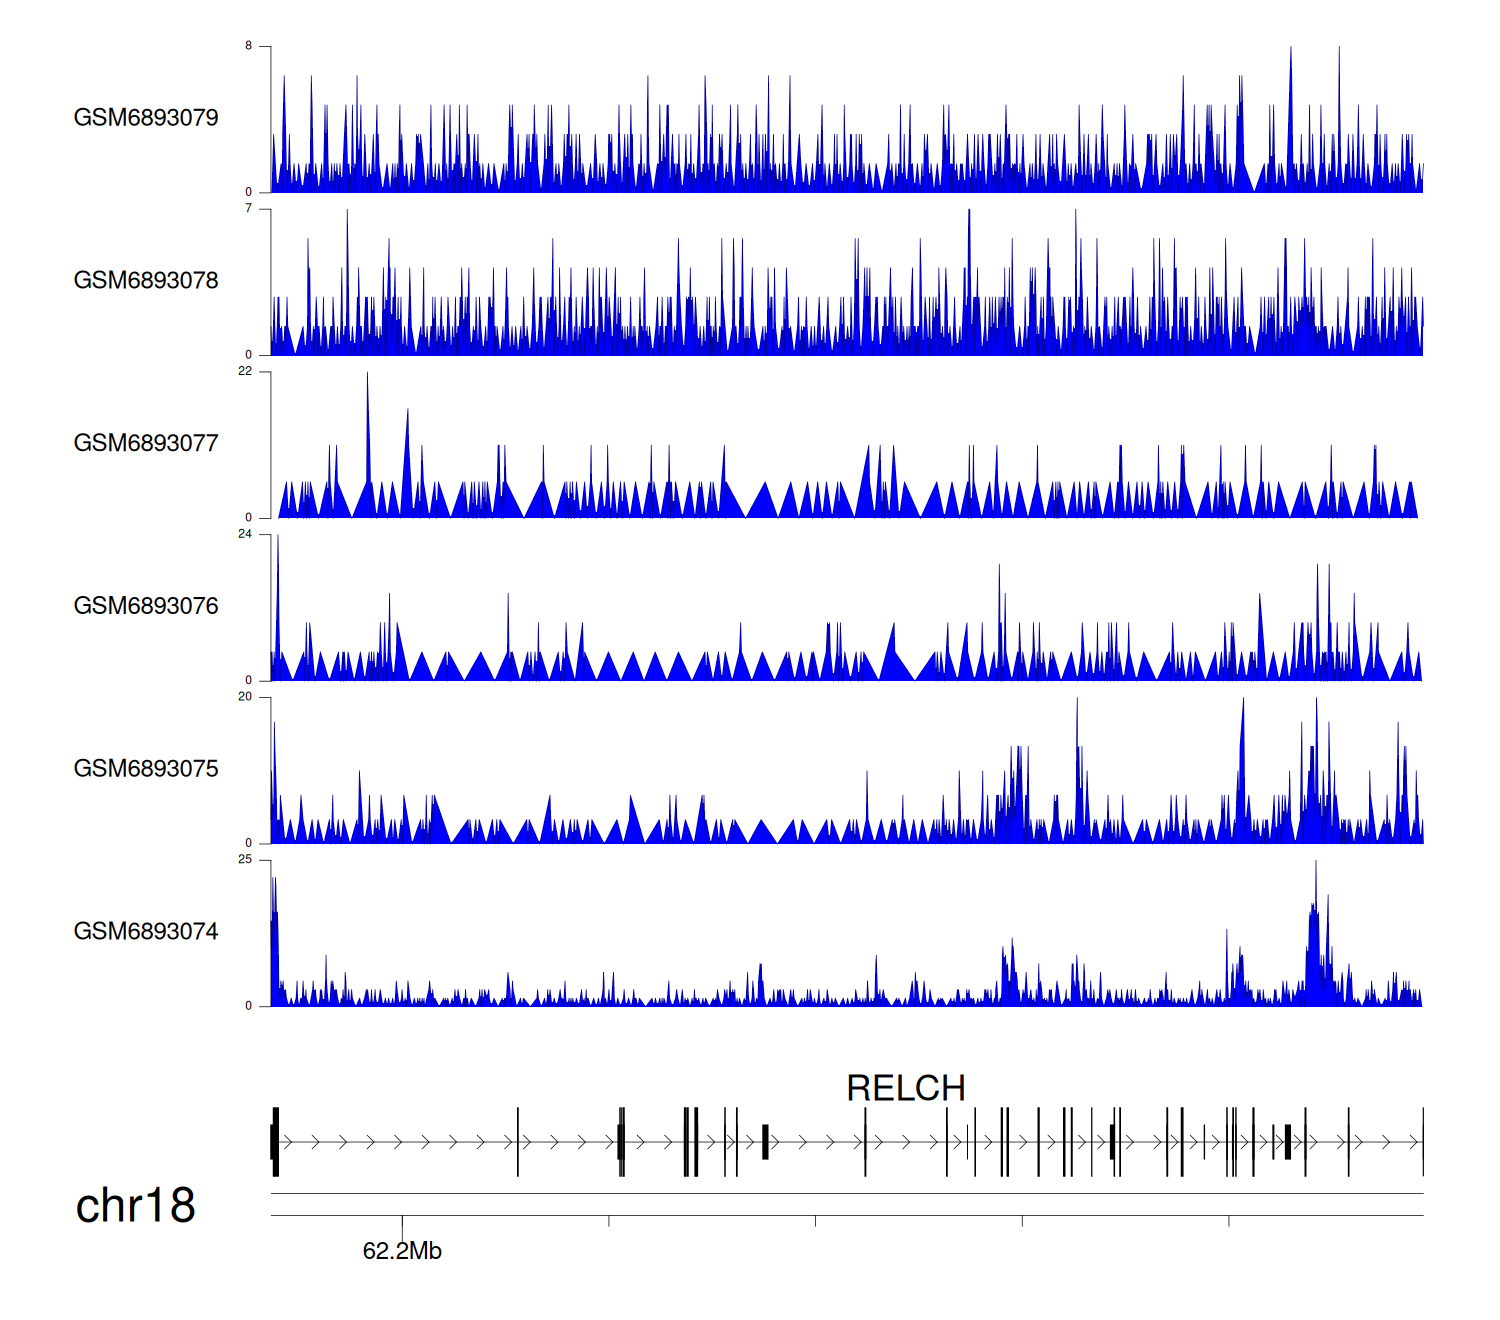Click the GSM6893079 track label
This screenshot has width=1500, height=1320.
pos(146,118)
